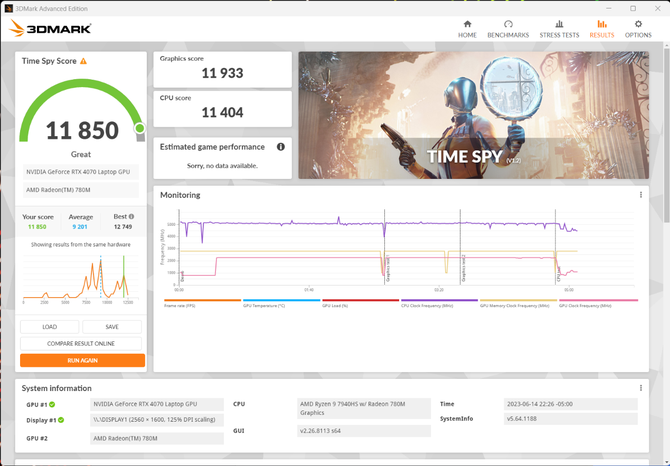The image size is (670, 466).
Task: Click the GPU #1 green check icon
Action: point(52,404)
